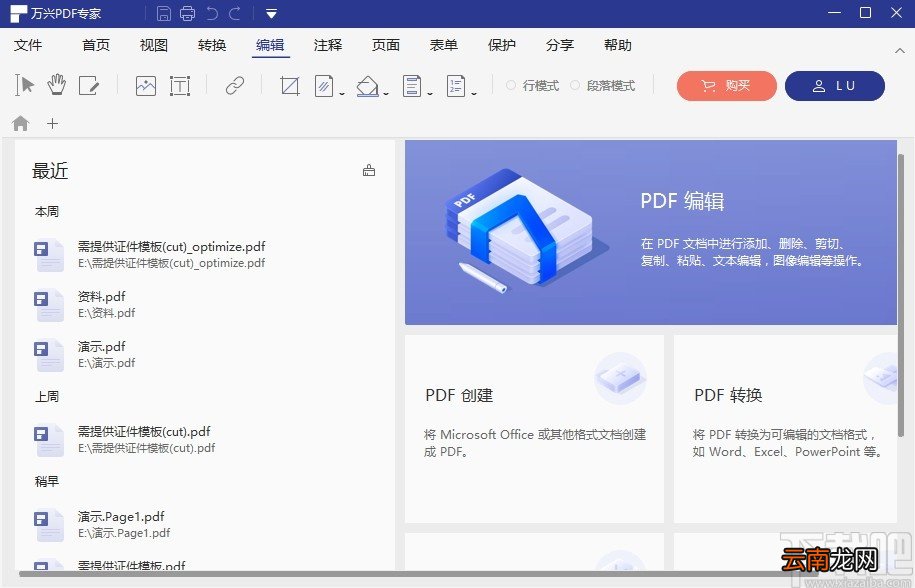Screen dimensions: 915x588
Task: Click file icon beside 需提供证件模板(cut).pdf
Action: tap(48, 440)
